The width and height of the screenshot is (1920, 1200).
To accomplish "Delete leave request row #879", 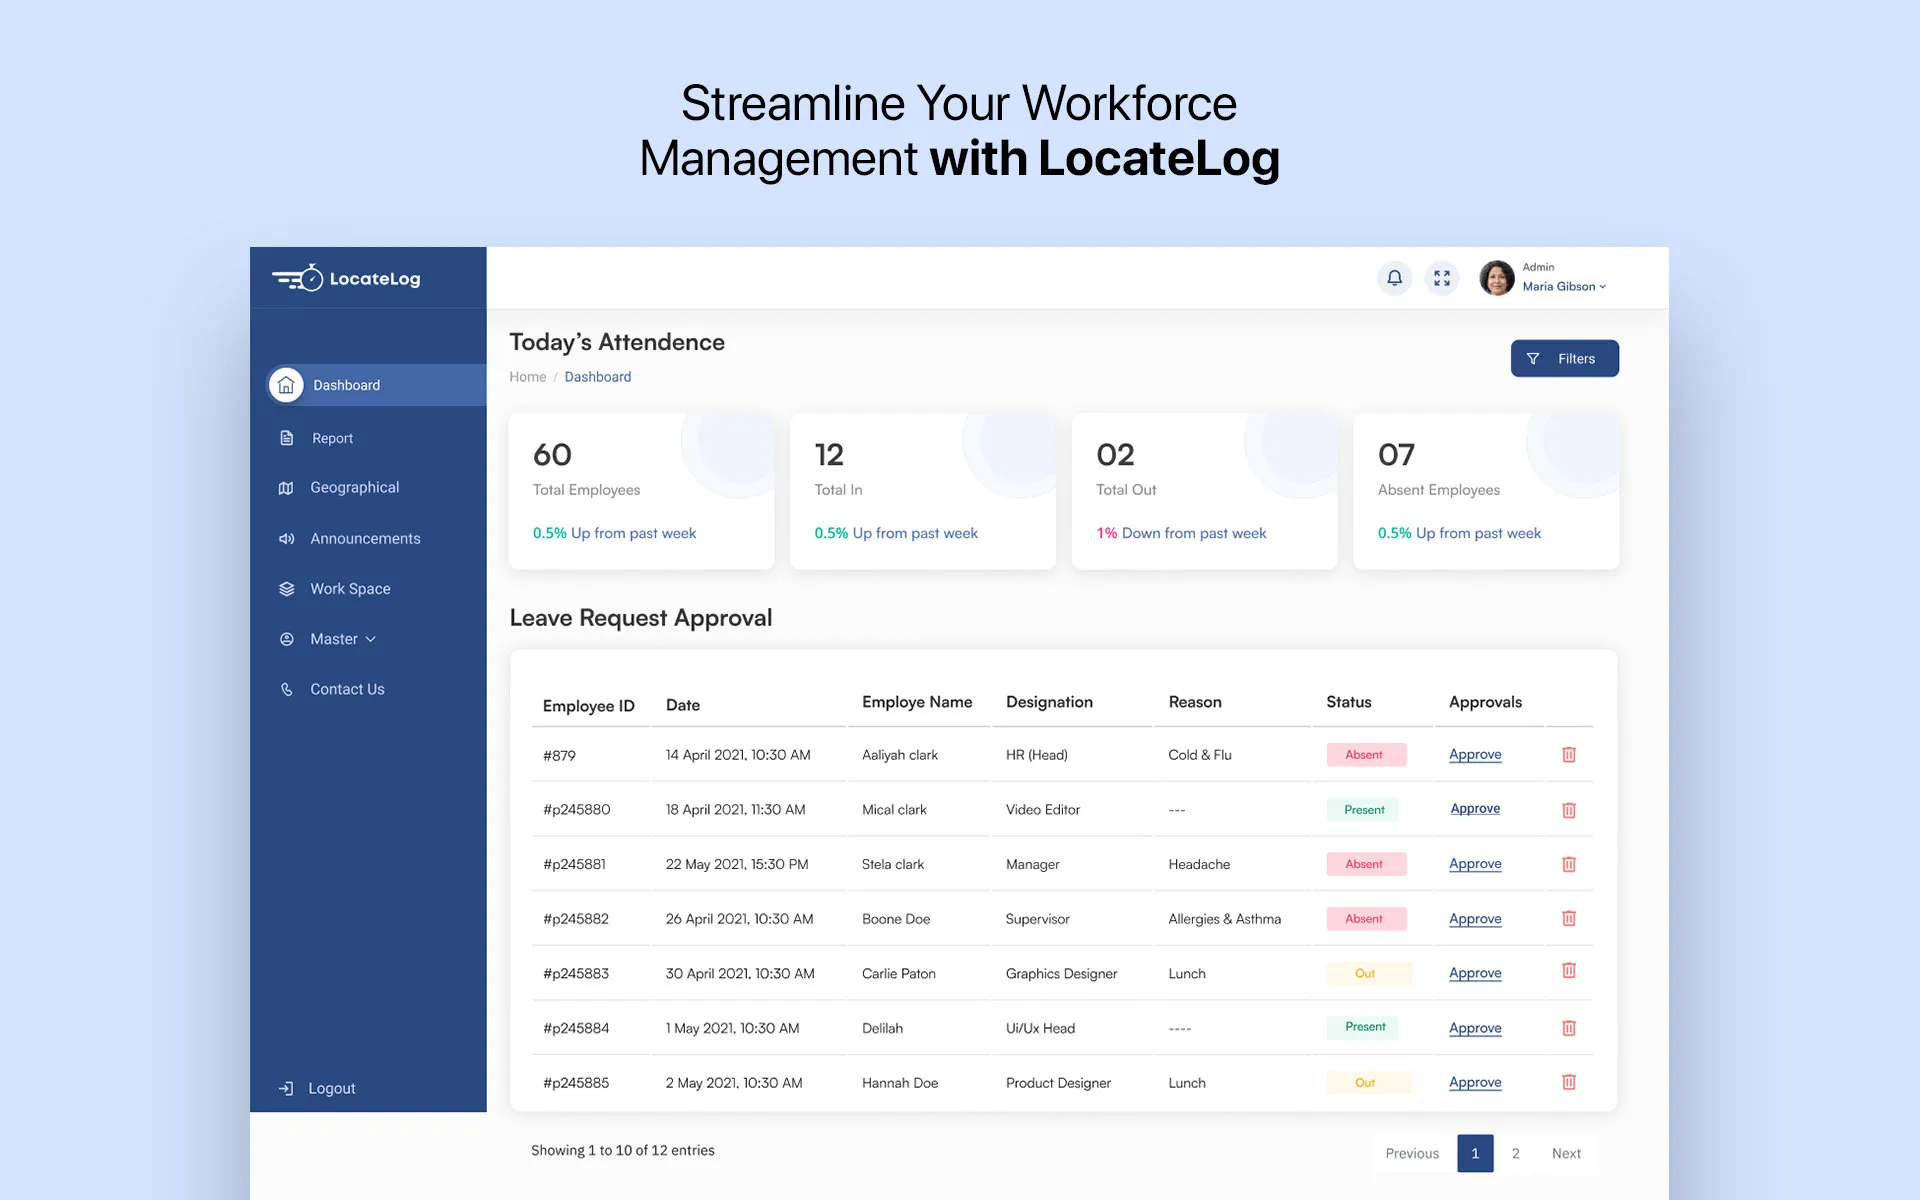I will pos(1568,755).
